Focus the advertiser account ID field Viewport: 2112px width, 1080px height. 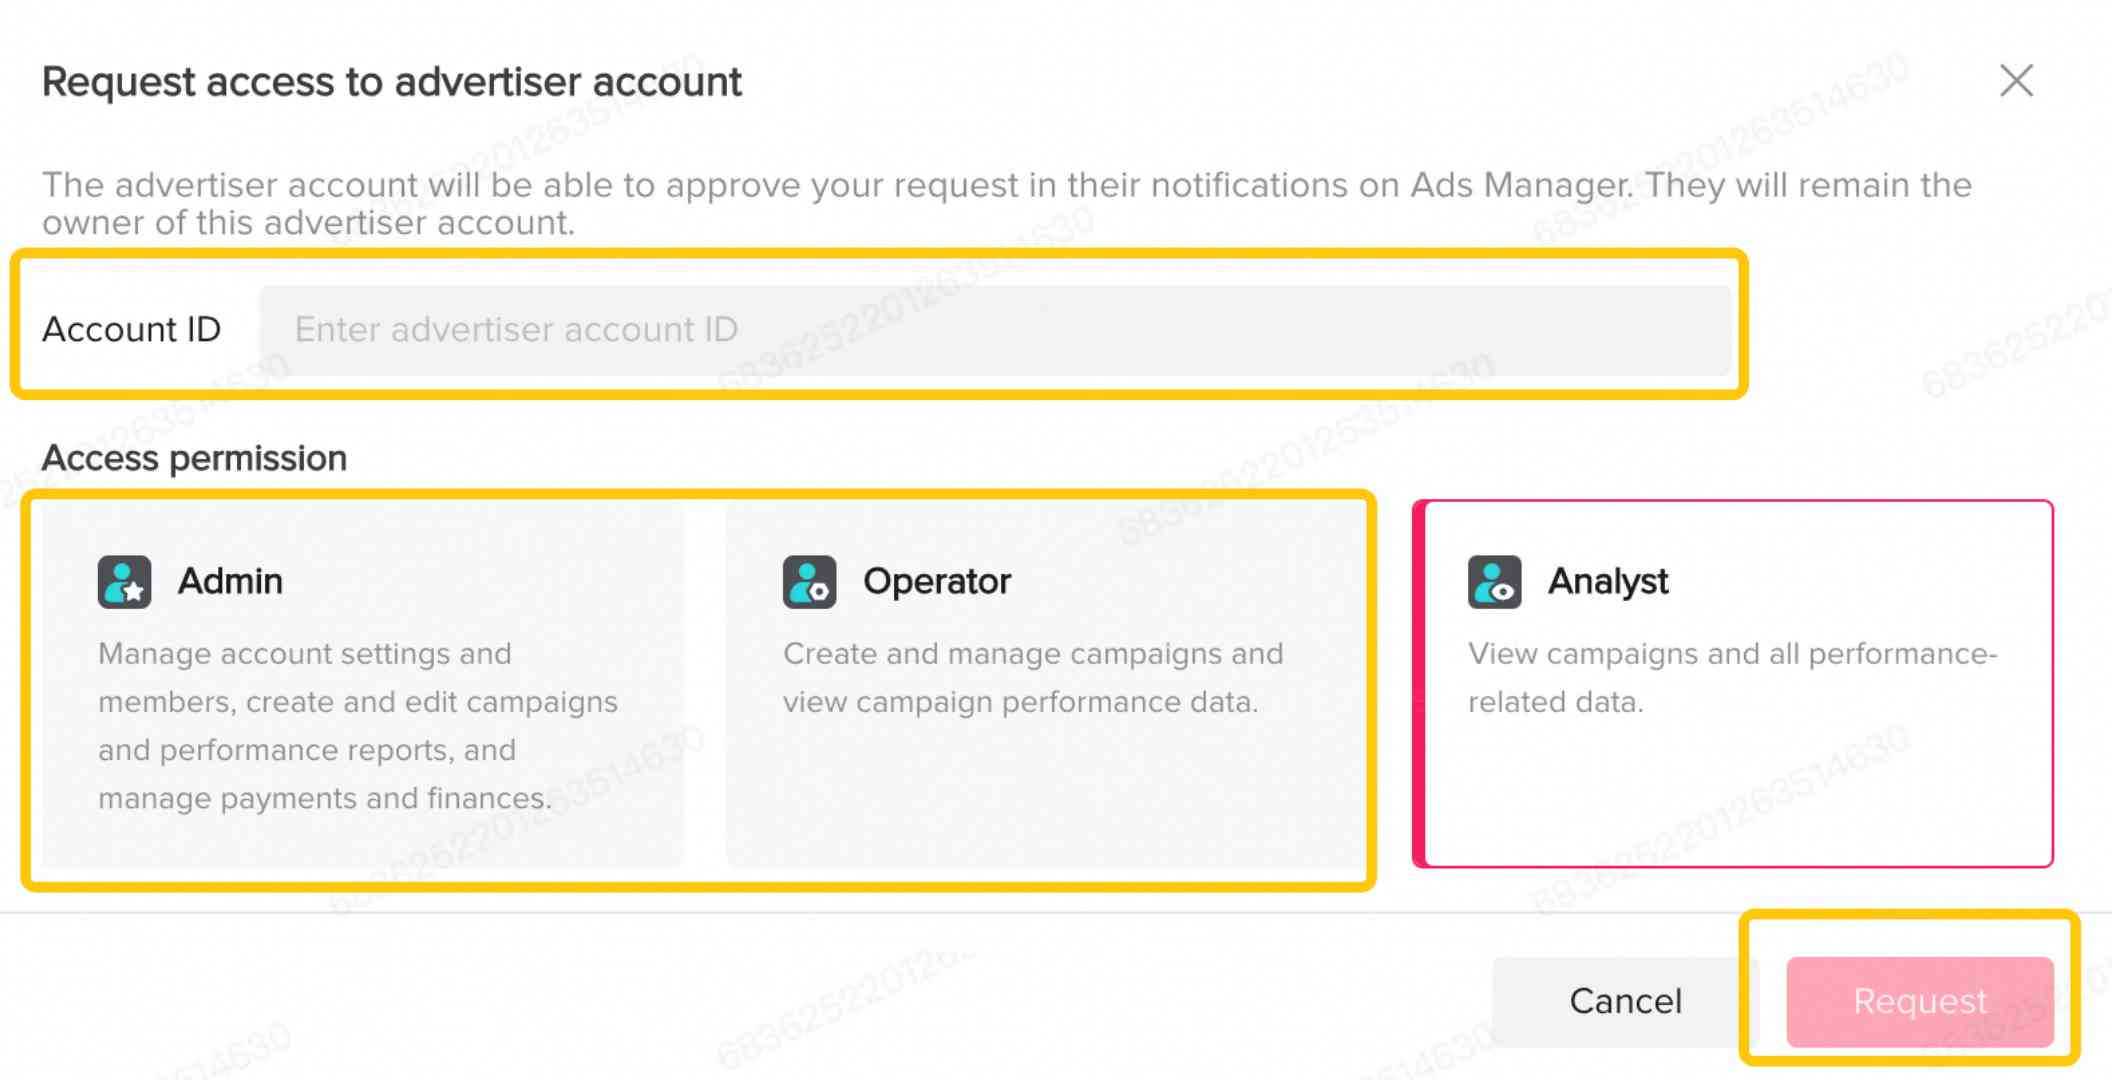pyautogui.click(x=995, y=330)
